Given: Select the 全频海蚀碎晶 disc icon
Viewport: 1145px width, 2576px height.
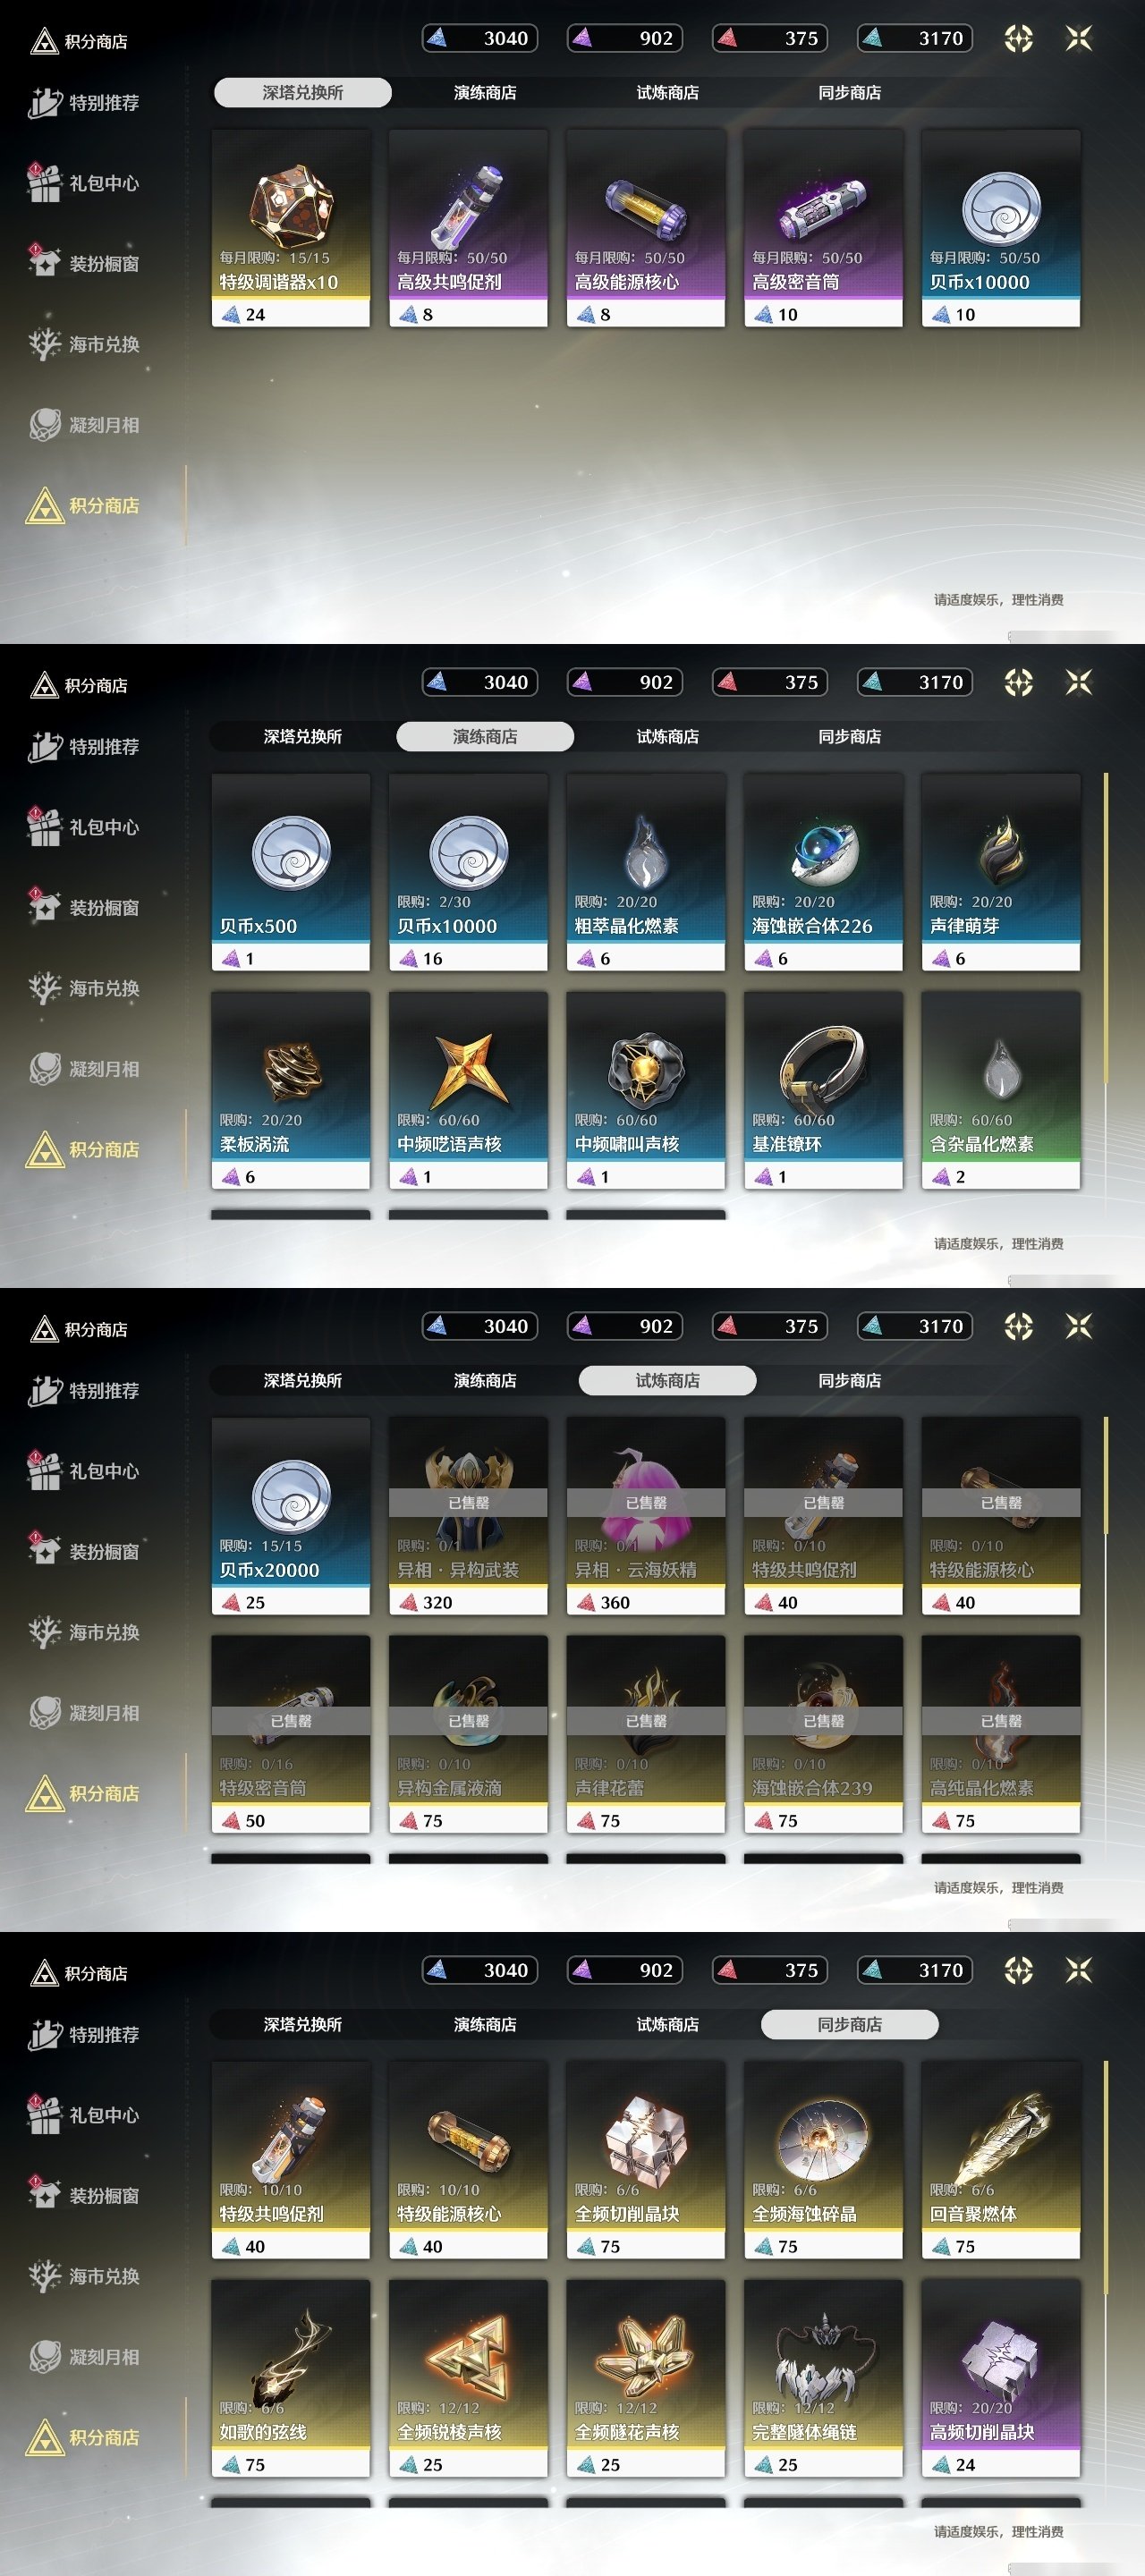Looking at the screenshot, I should [823, 2139].
